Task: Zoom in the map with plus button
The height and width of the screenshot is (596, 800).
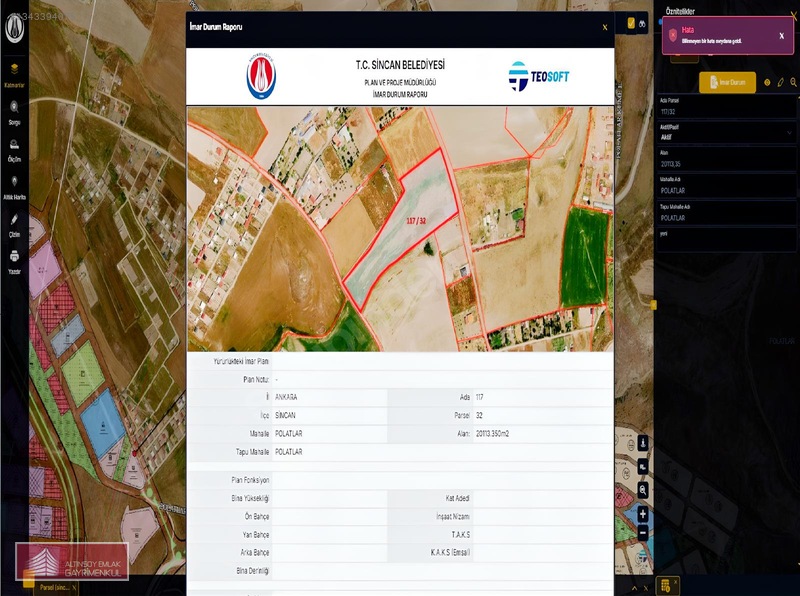Action: click(643, 514)
